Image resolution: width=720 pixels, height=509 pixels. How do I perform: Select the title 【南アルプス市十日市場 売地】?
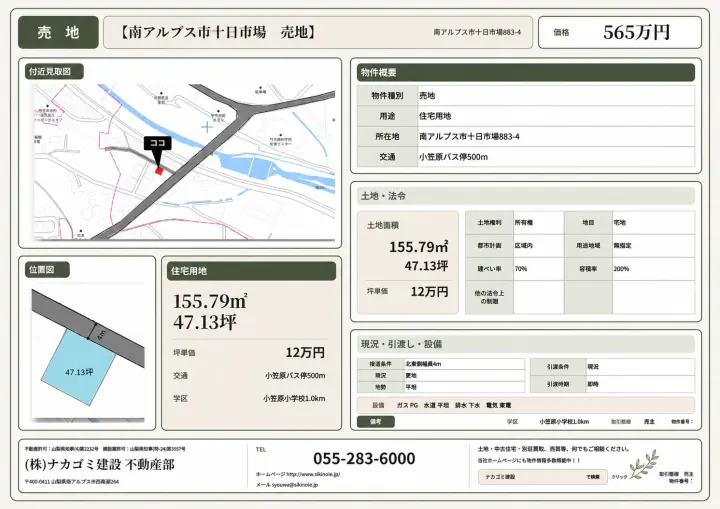coord(217,32)
